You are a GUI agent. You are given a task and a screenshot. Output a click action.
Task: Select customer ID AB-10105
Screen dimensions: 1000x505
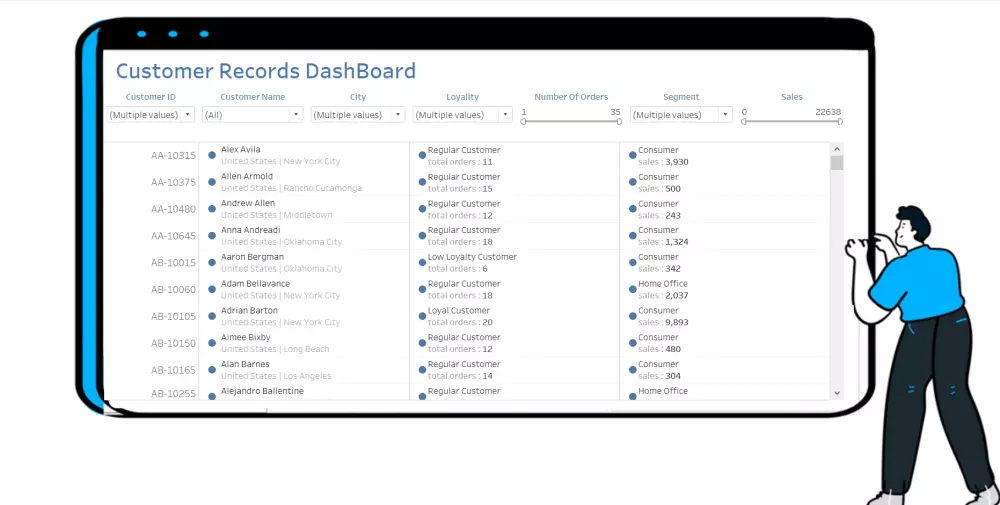point(173,316)
